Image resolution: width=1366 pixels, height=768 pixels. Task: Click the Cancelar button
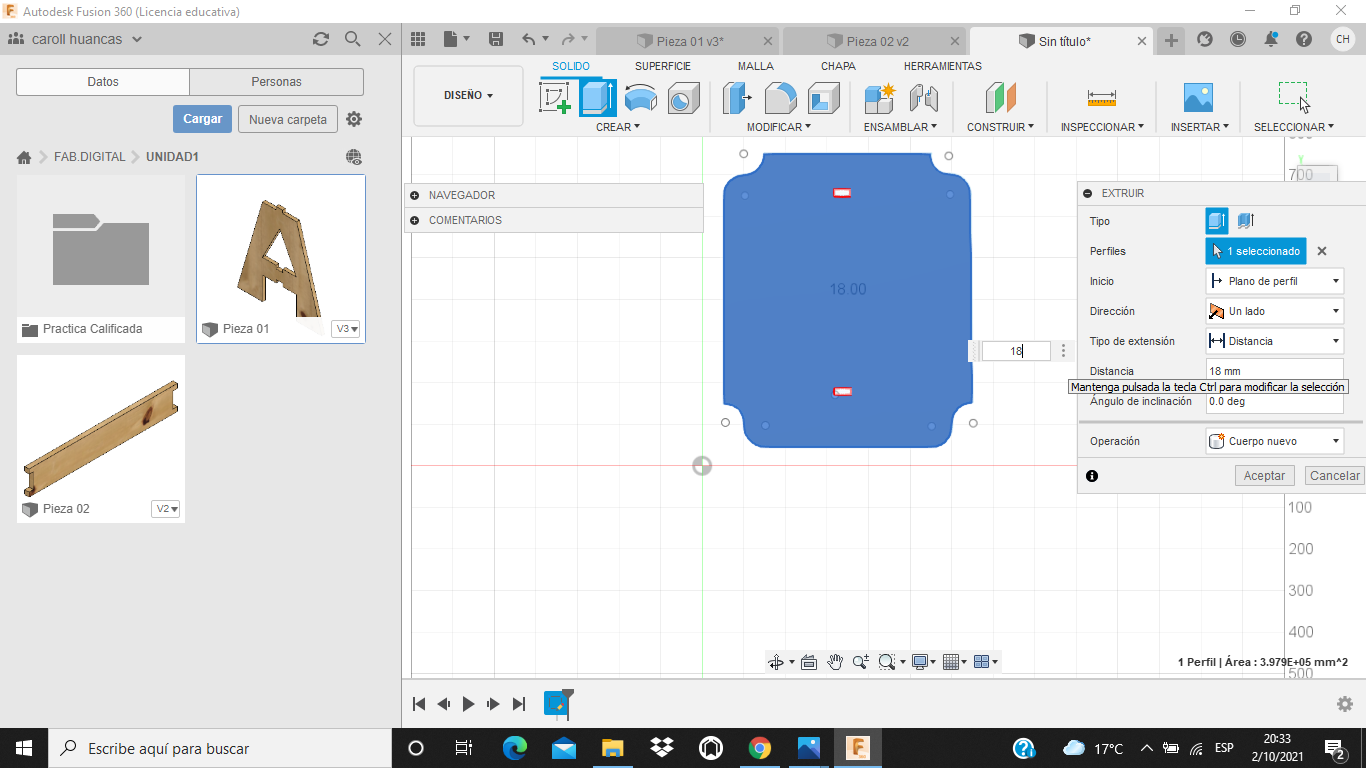pyautogui.click(x=1335, y=476)
